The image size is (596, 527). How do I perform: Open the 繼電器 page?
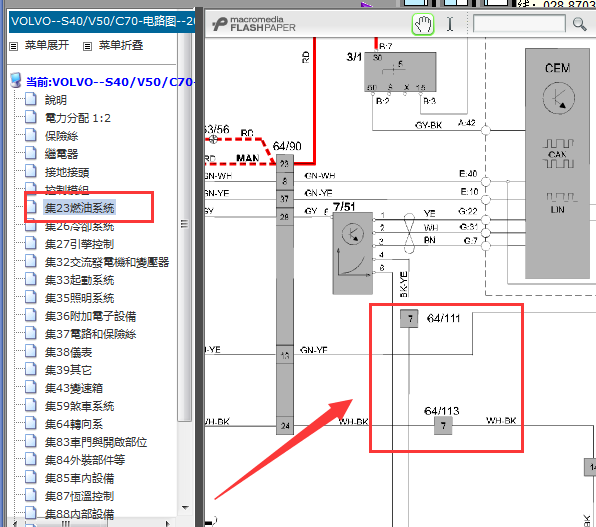tap(61, 154)
